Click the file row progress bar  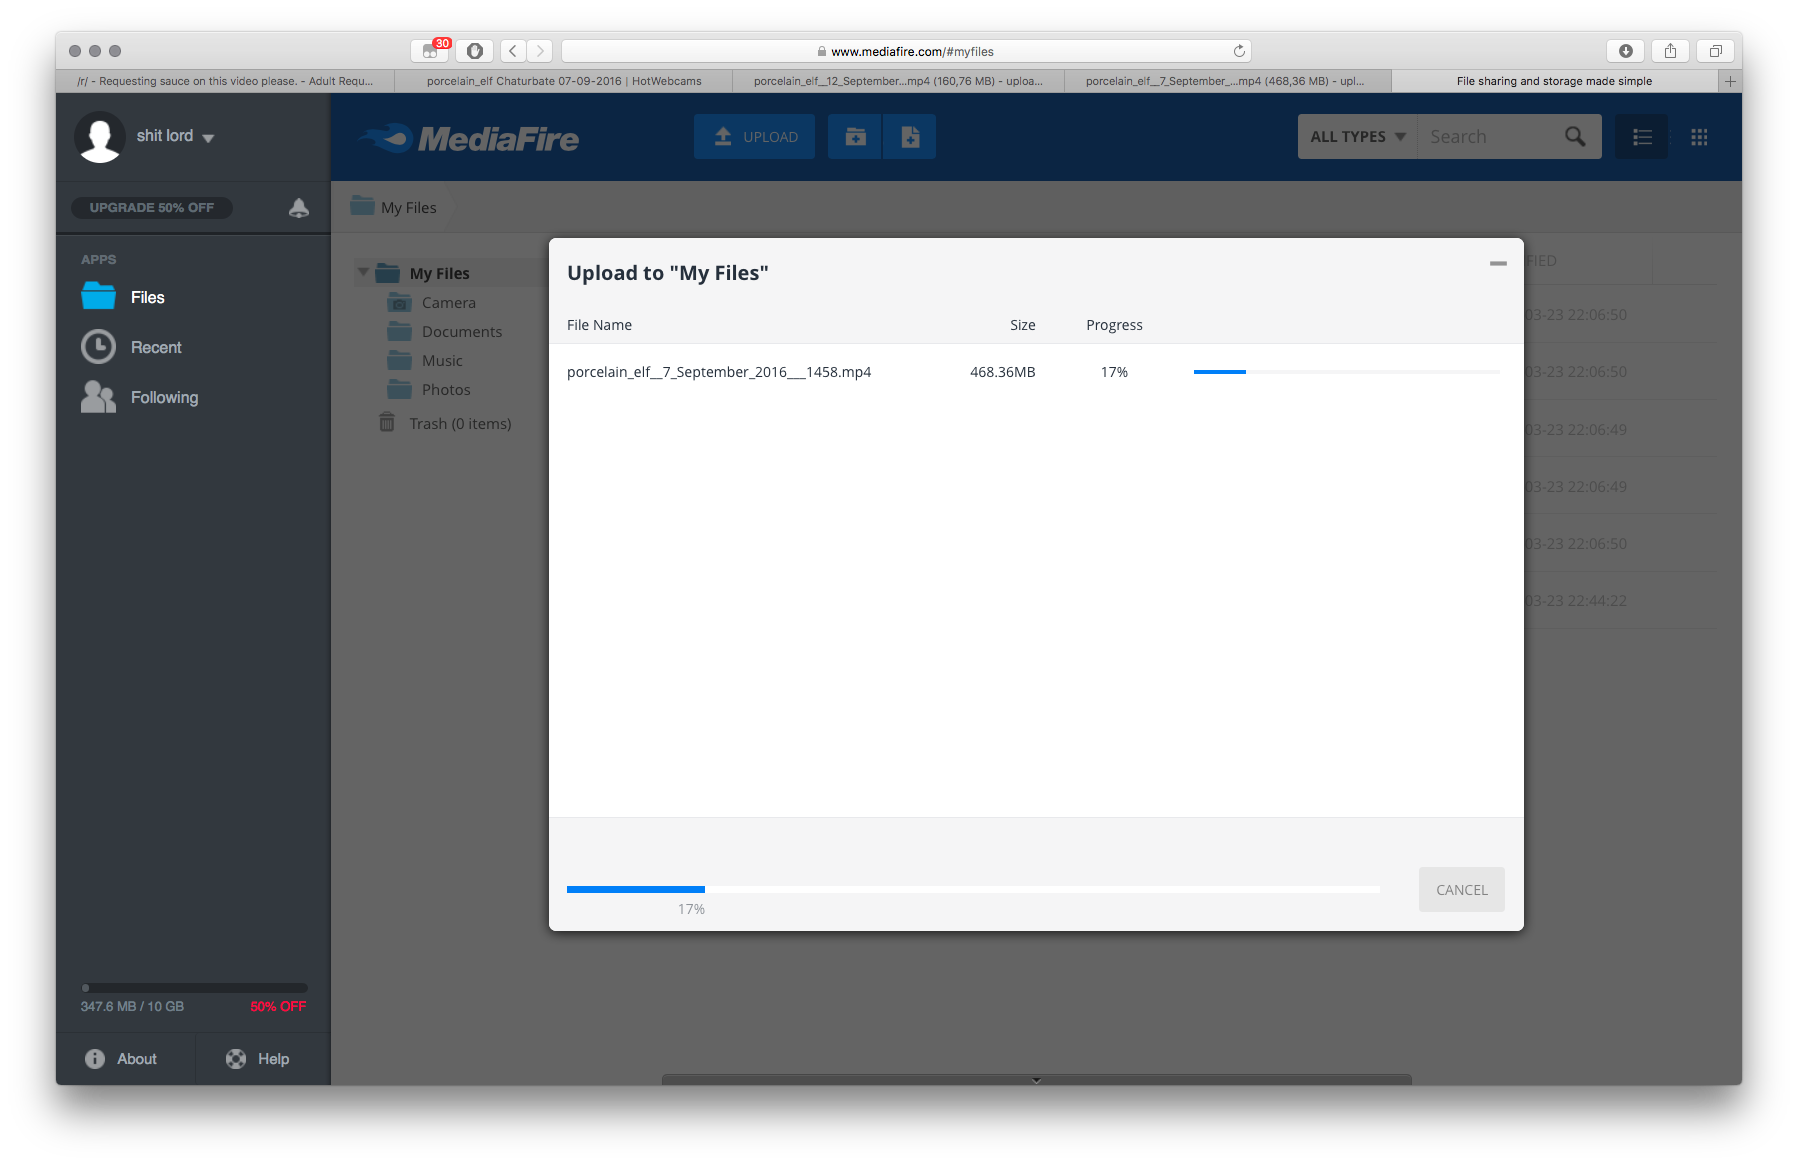1346,372
